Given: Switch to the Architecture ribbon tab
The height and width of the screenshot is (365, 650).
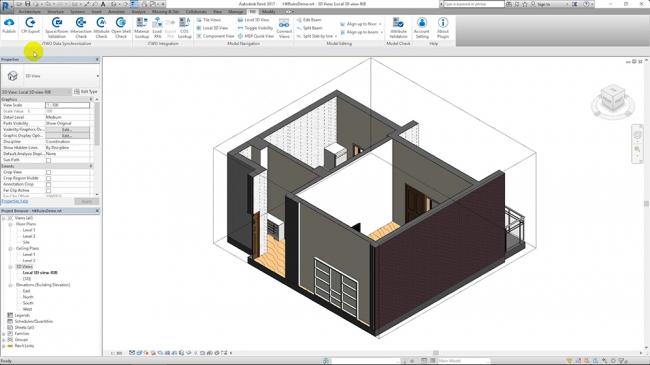Looking at the screenshot, I should [30, 12].
